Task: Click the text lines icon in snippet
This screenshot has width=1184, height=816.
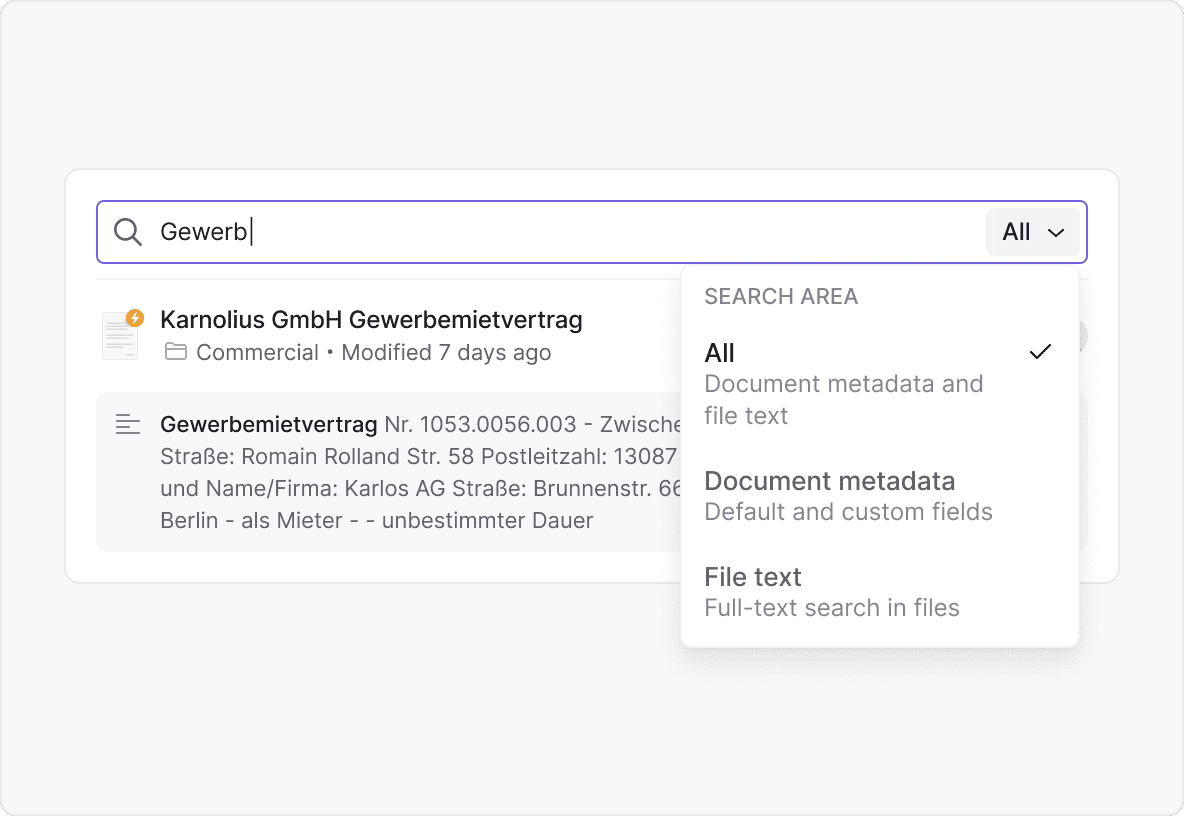Action: click(127, 424)
